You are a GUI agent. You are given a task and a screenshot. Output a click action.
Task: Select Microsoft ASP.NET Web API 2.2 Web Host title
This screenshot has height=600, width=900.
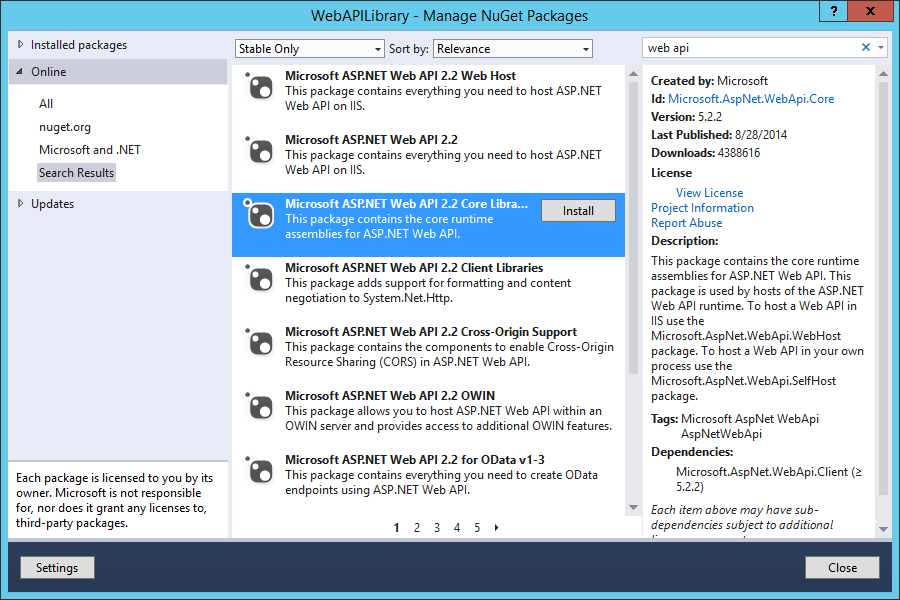click(401, 76)
